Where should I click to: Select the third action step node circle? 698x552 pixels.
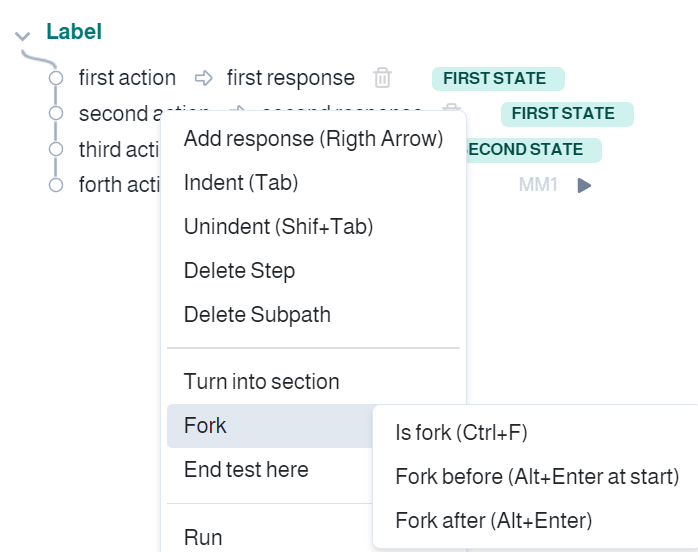56,149
